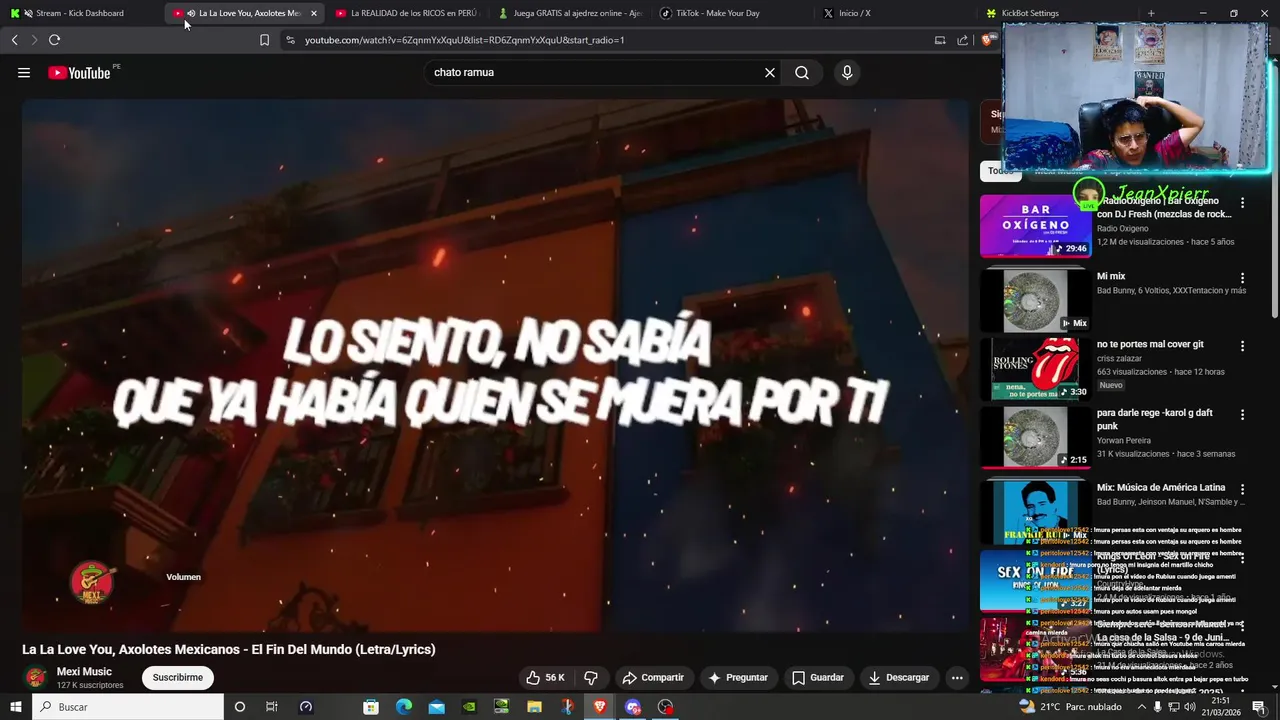Open notification center on the taskbar
Image resolution: width=1280 pixels, height=720 pixels.
1259,707
